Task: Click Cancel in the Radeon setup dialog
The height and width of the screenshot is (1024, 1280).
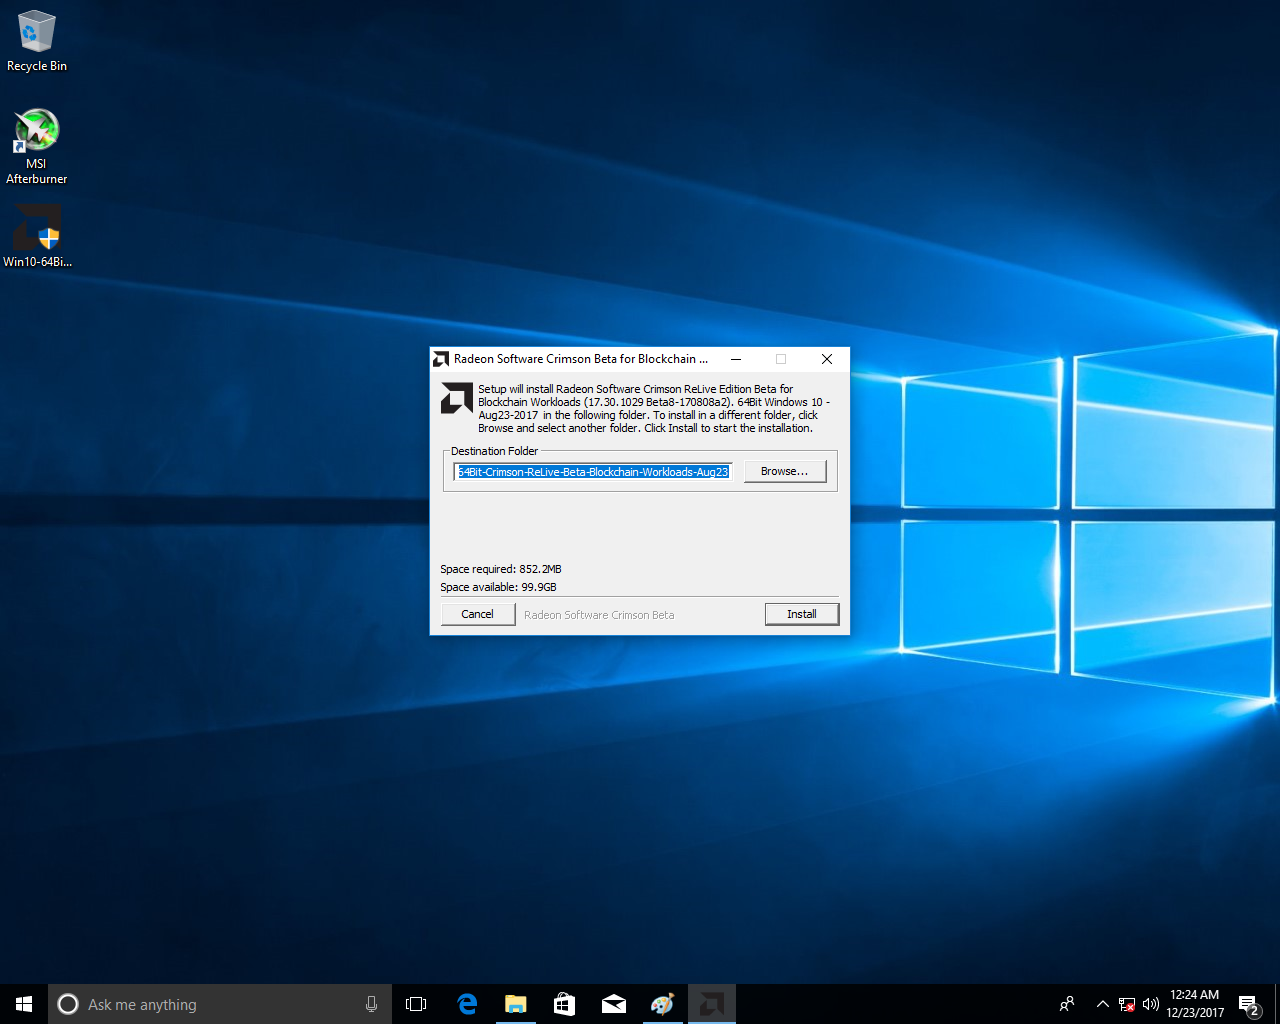Action: tap(477, 614)
